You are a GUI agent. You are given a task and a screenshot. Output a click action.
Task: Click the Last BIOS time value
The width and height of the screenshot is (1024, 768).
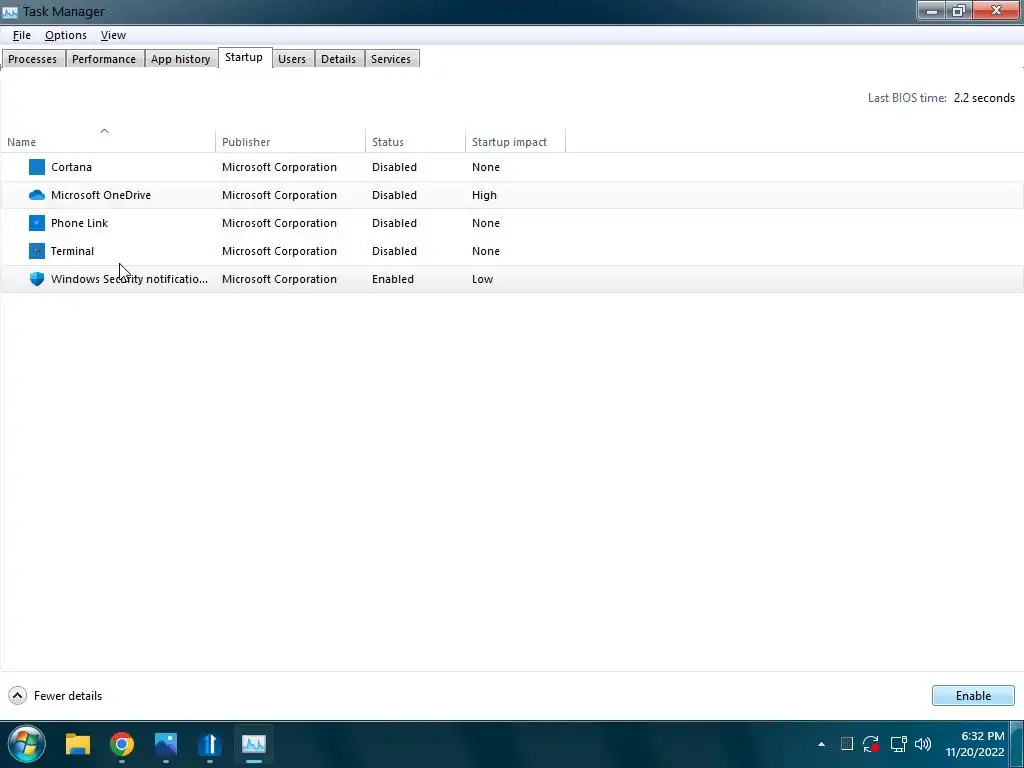984,98
